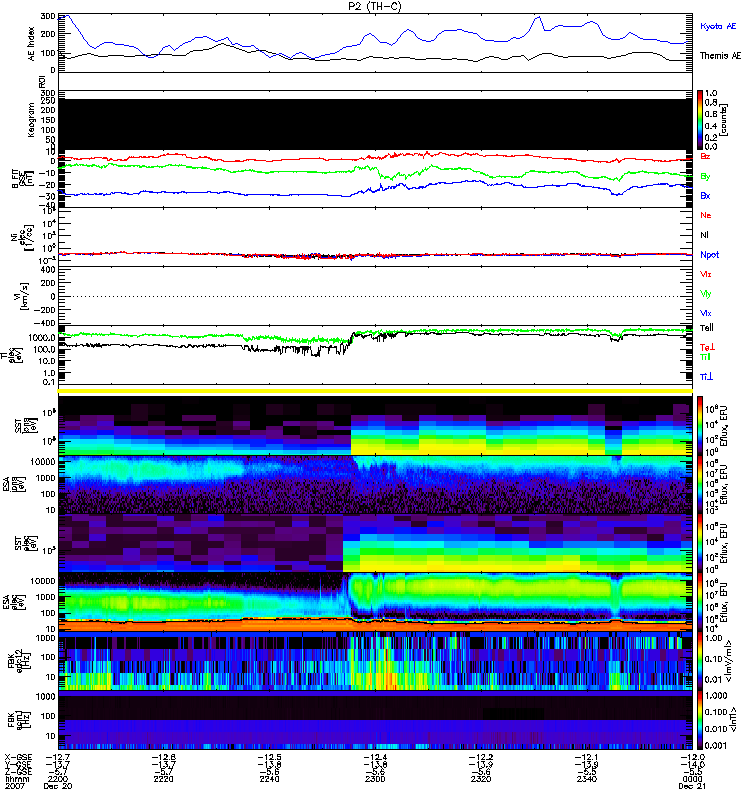Click the blue Npot legend label
Screen dimensions: 750x800
pyautogui.click(x=710, y=255)
